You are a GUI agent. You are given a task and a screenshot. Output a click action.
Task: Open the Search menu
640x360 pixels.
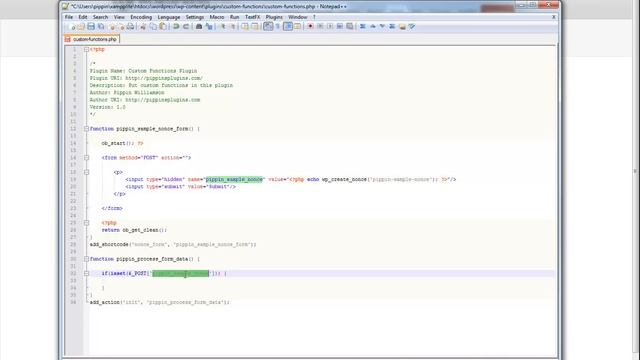(100, 17)
